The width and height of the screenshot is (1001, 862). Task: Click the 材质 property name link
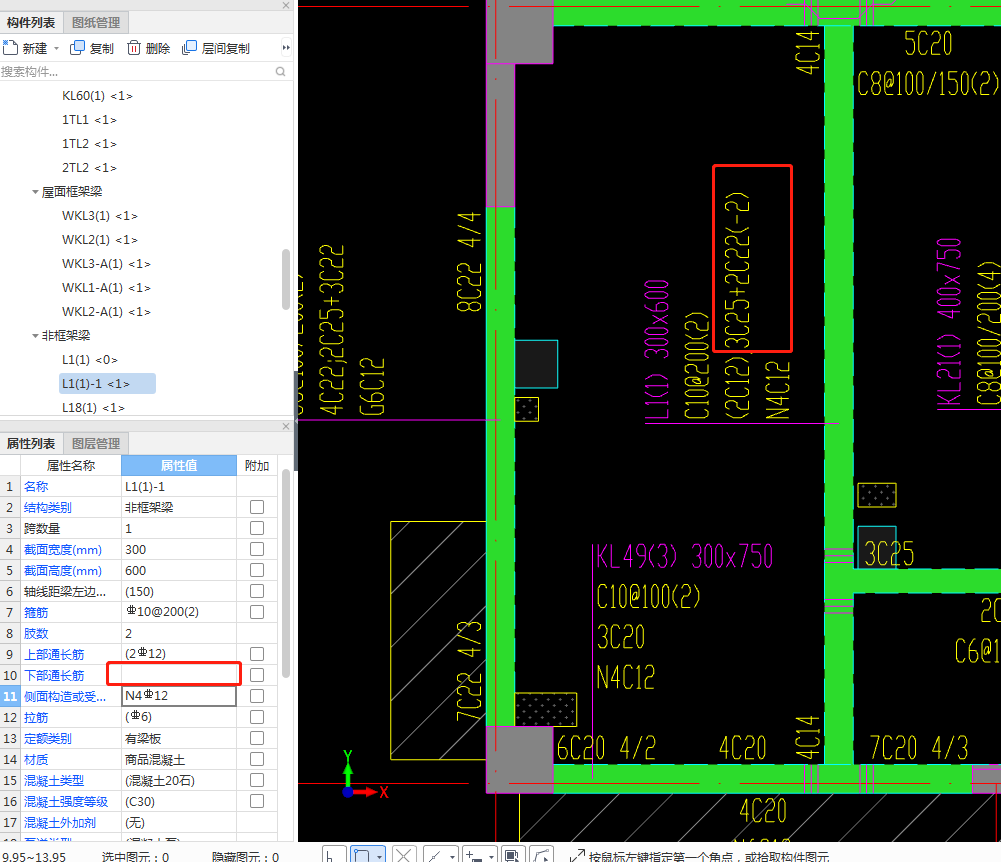coord(36,760)
